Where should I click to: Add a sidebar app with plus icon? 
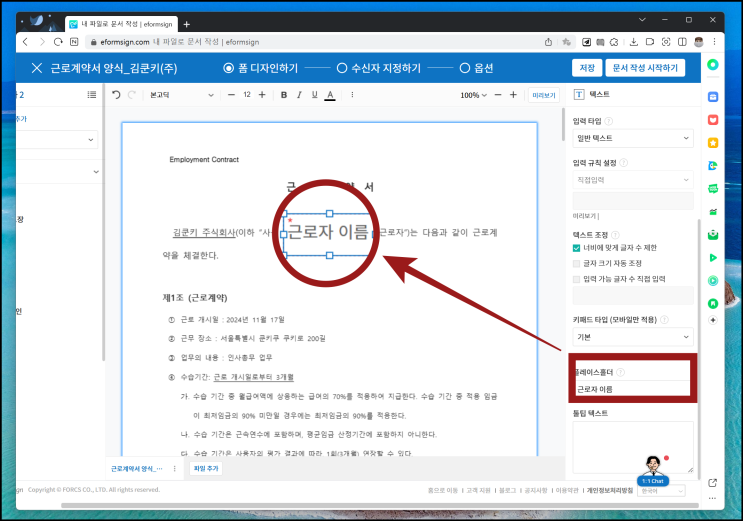click(713, 320)
